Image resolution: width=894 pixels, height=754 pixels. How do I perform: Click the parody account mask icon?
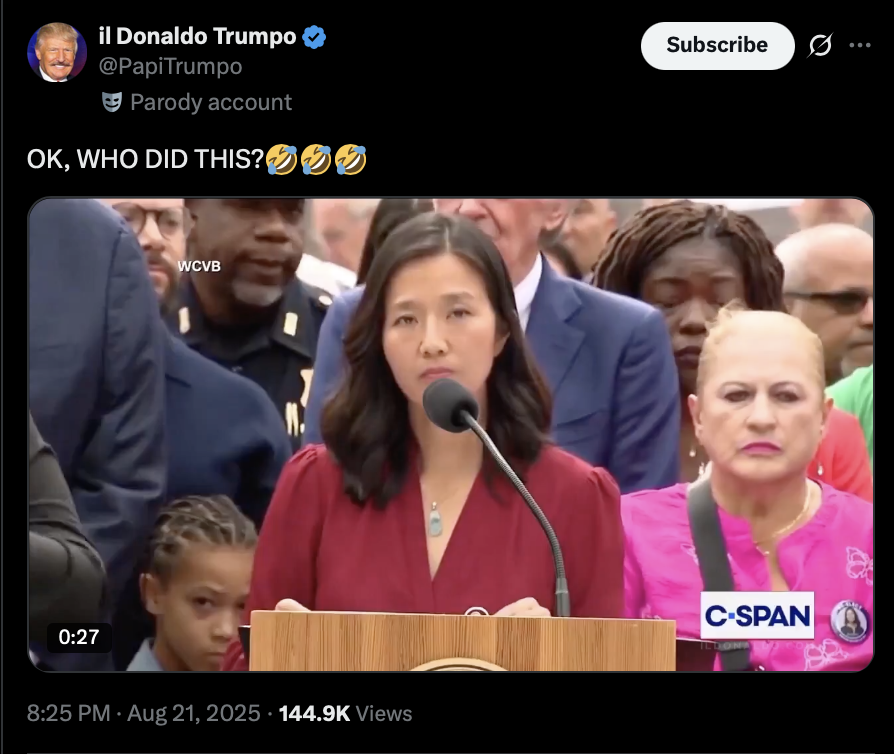tap(112, 102)
